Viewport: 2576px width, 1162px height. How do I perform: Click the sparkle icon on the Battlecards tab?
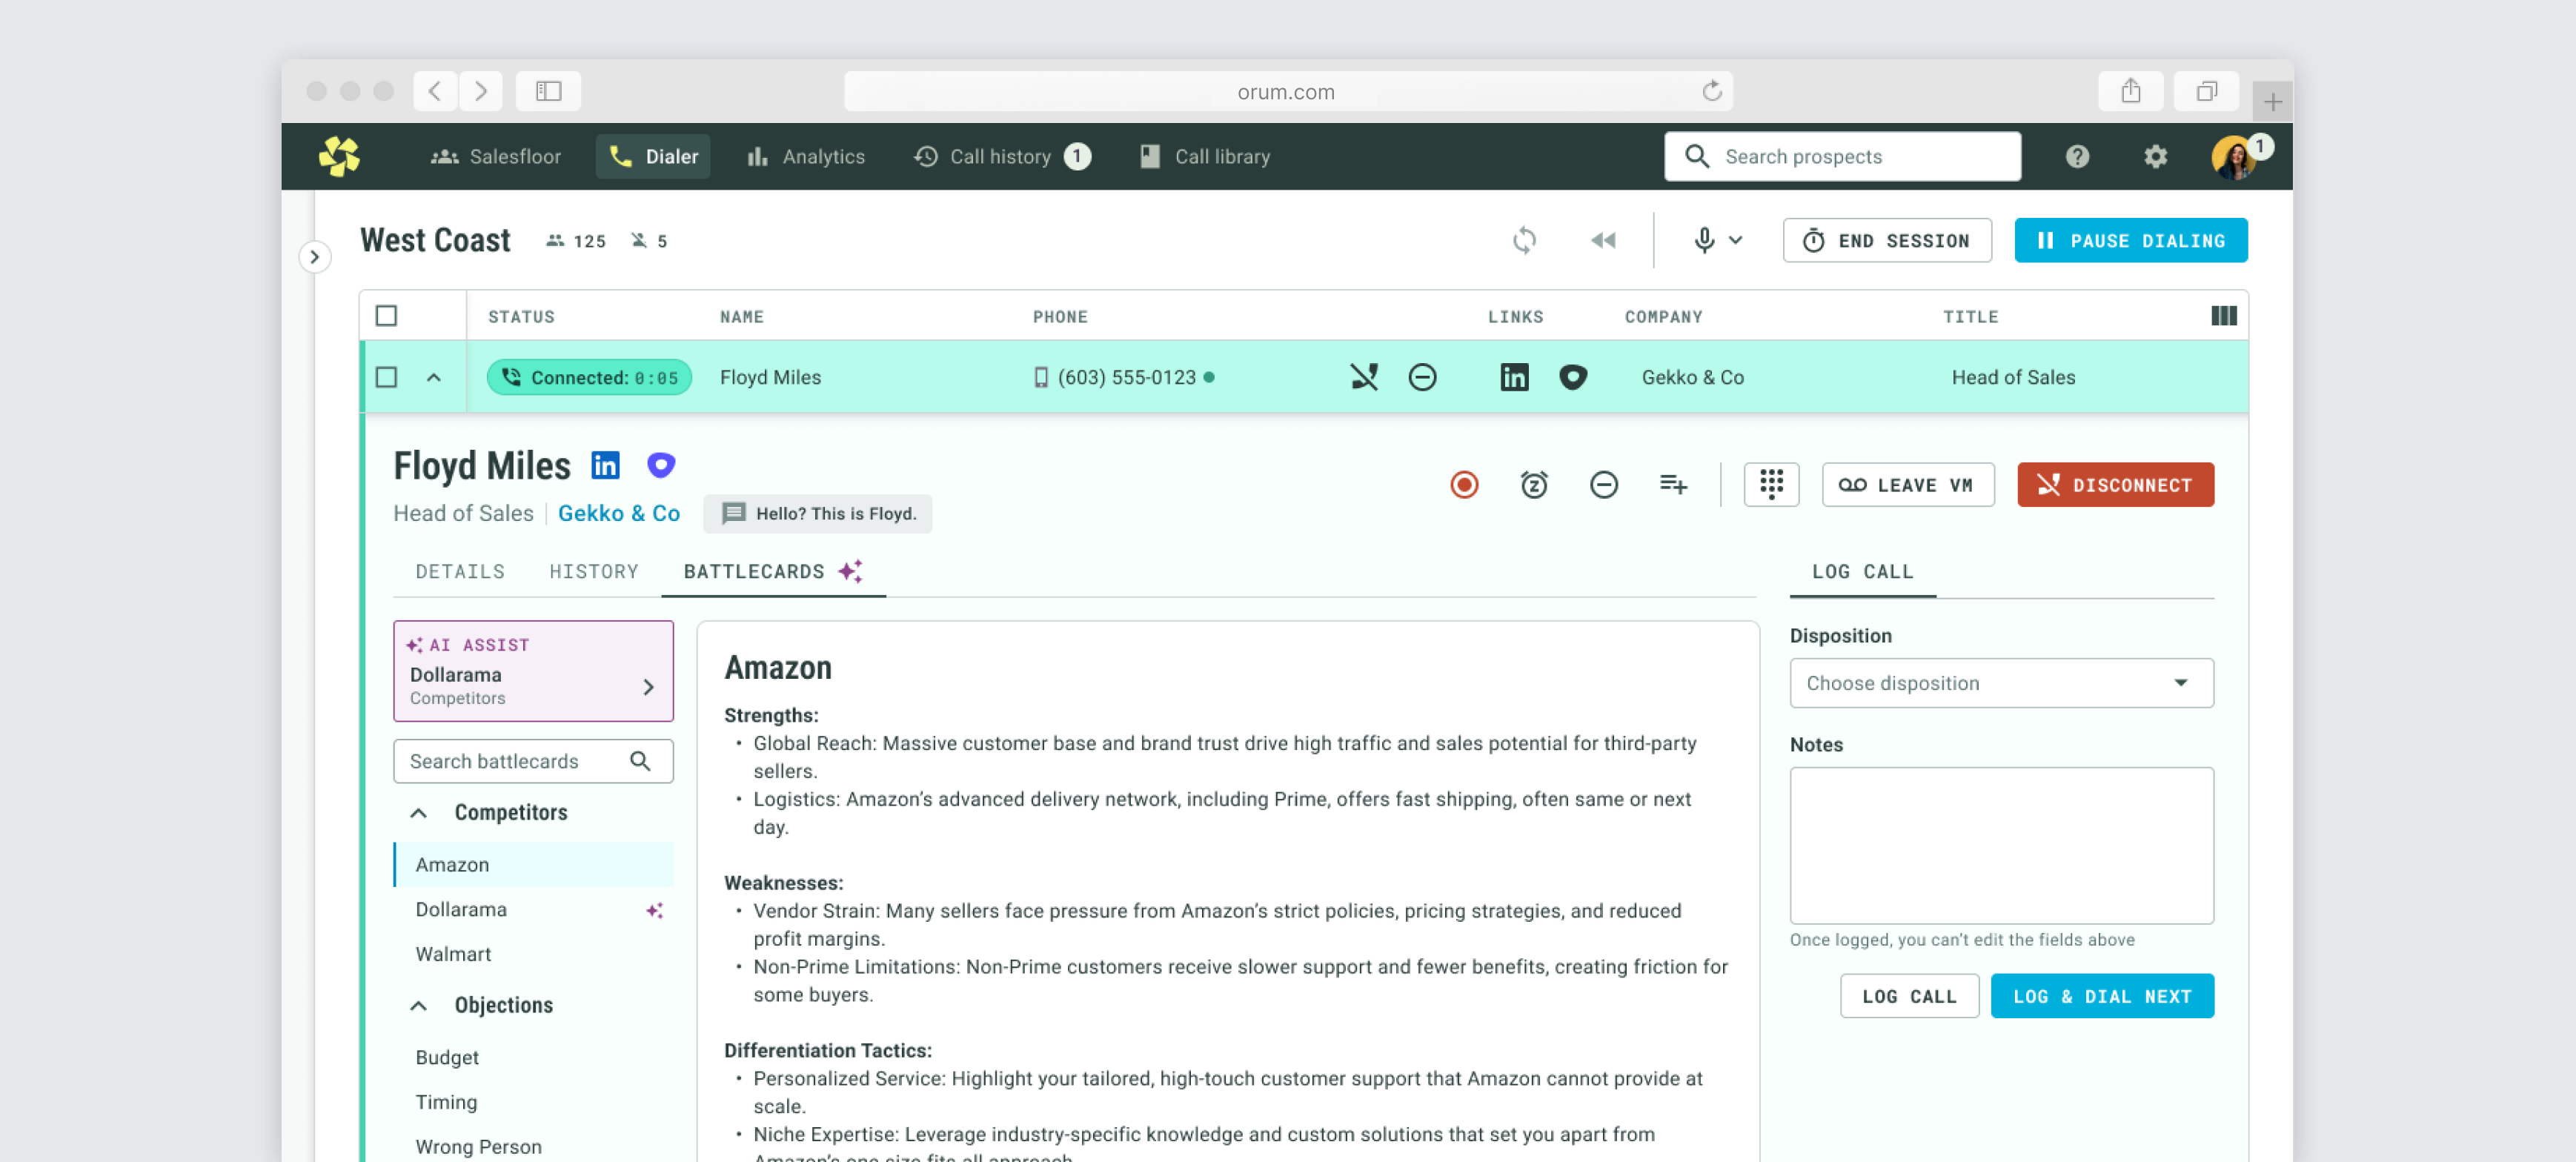coord(850,571)
